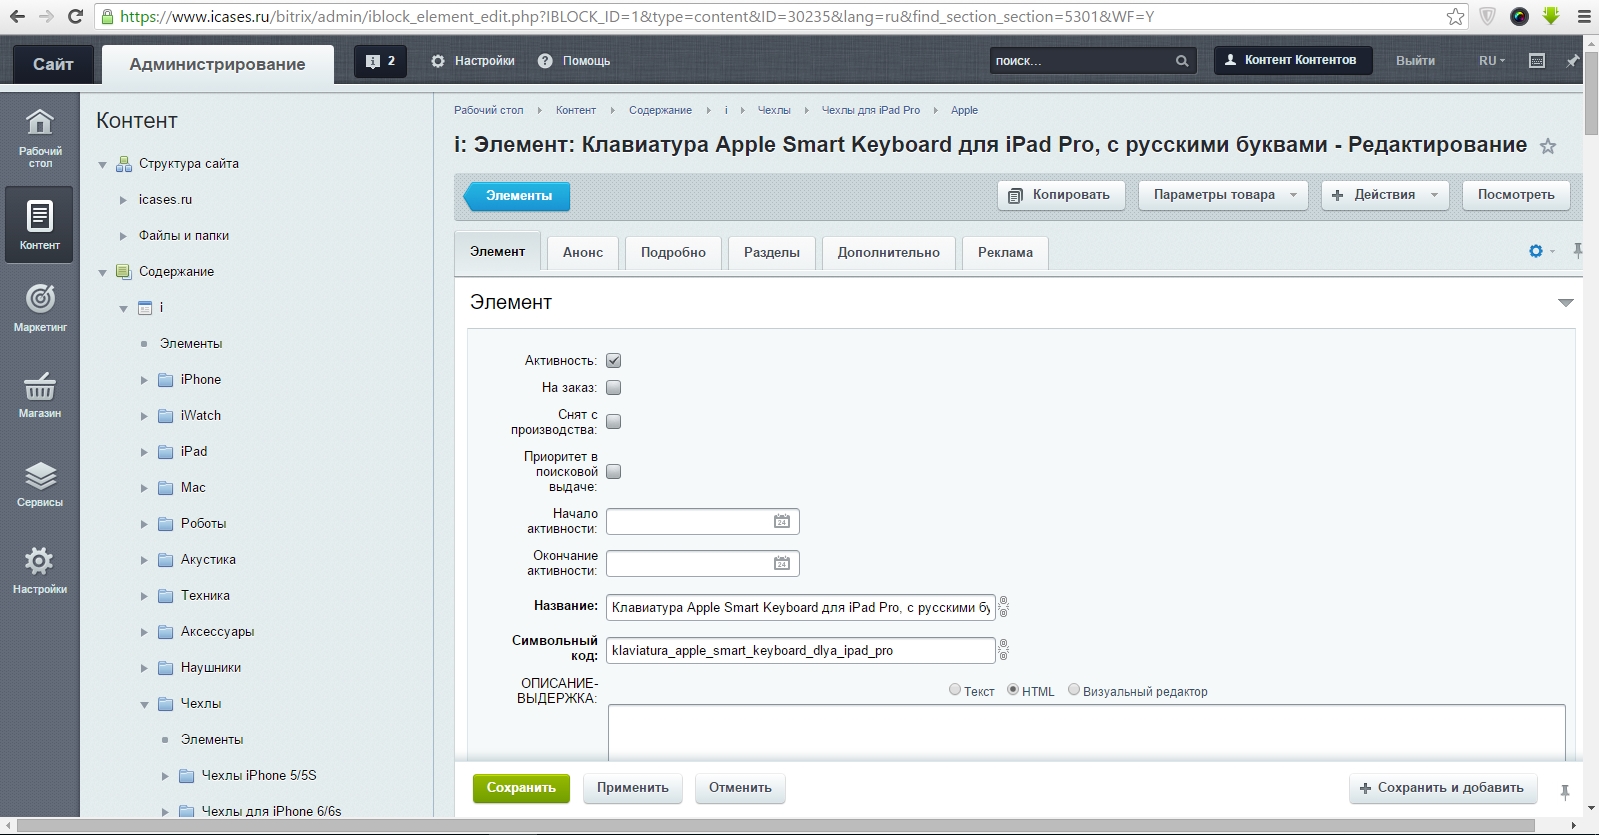Click the search magnifier icon
1599x835 pixels.
coord(1182,61)
